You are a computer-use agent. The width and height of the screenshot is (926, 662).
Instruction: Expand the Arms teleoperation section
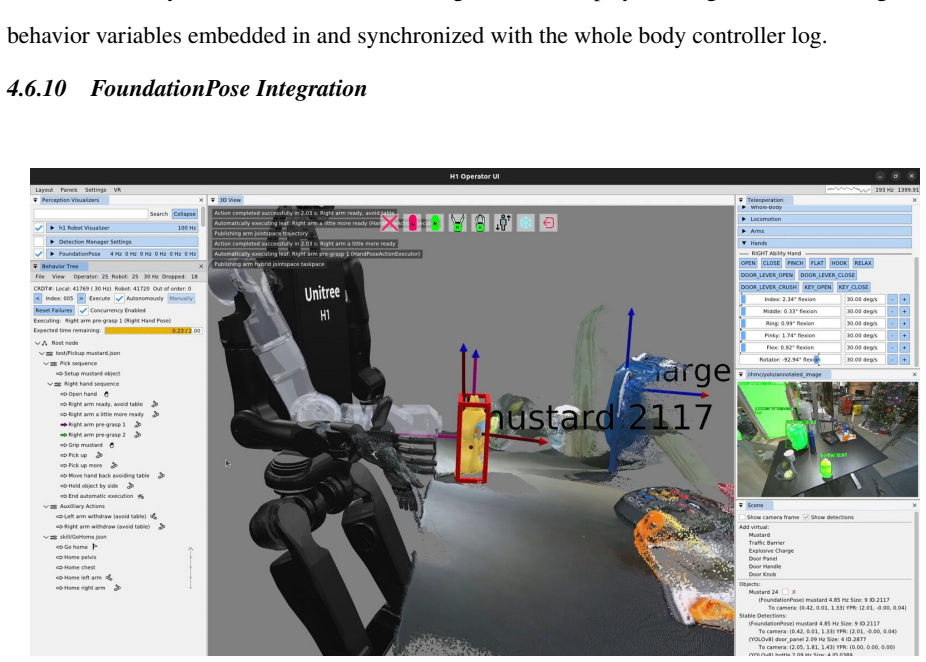tap(744, 231)
